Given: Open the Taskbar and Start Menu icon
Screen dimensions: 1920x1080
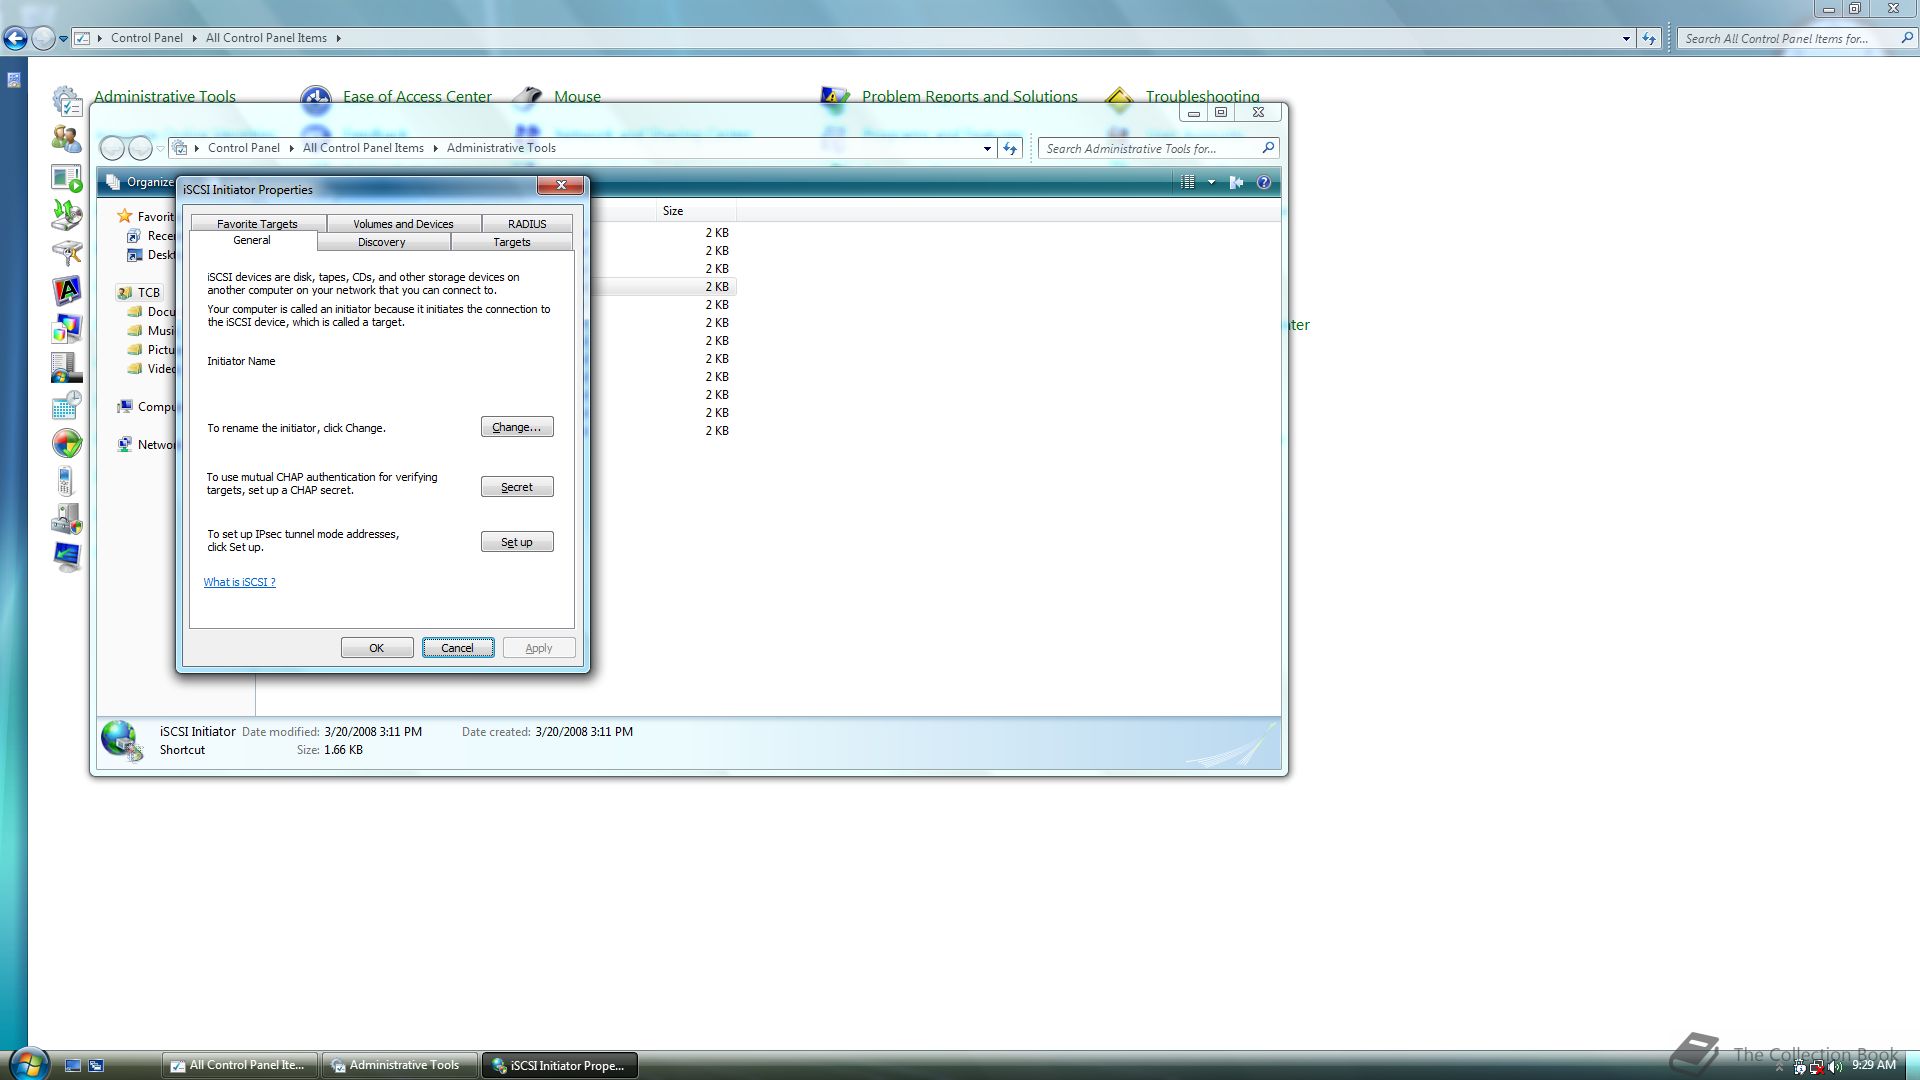Looking at the screenshot, I should coord(67,367).
